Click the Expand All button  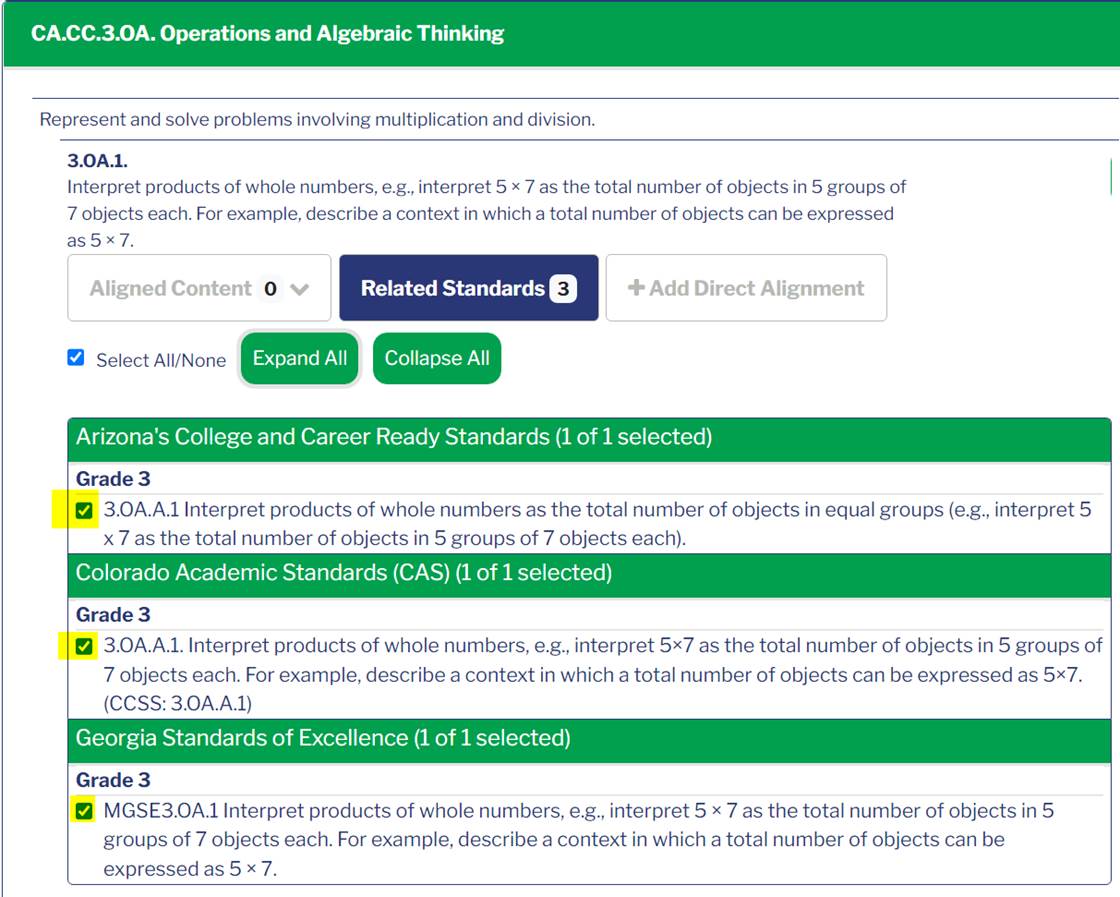299,359
